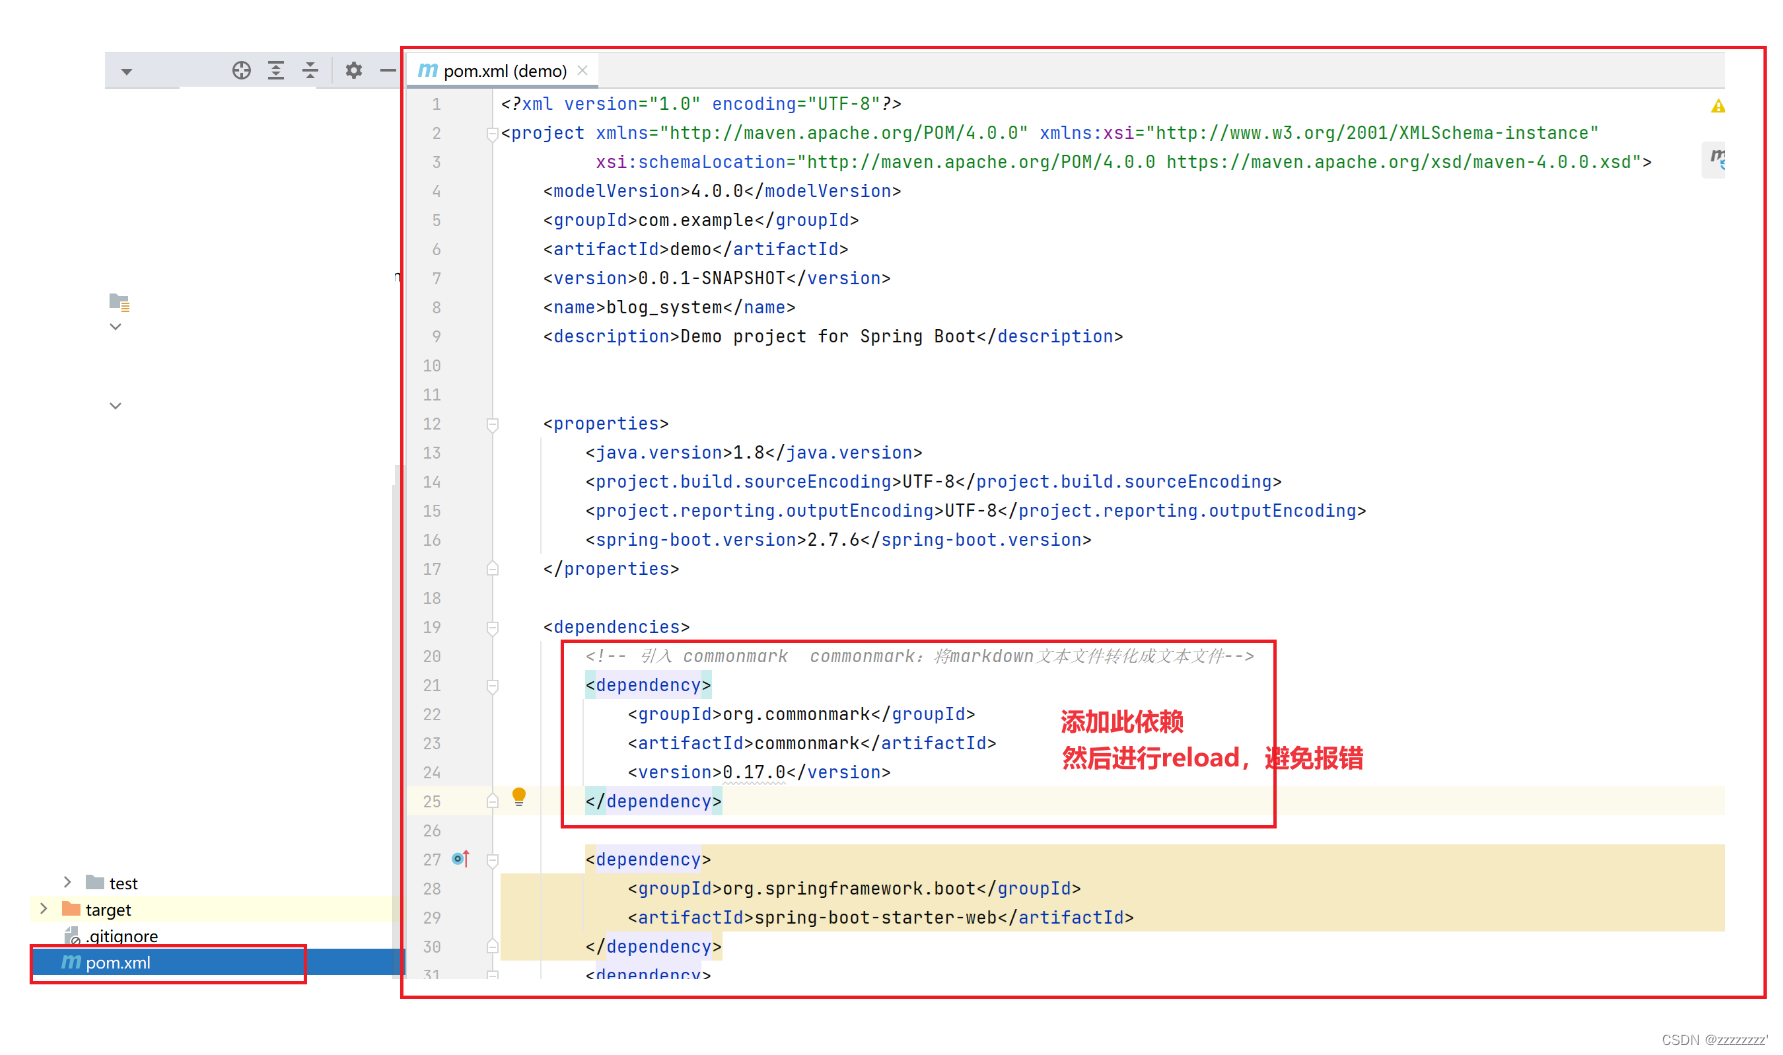Expand the test folder in project tree
Viewport: 1783px width, 1055px height.
[67, 882]
